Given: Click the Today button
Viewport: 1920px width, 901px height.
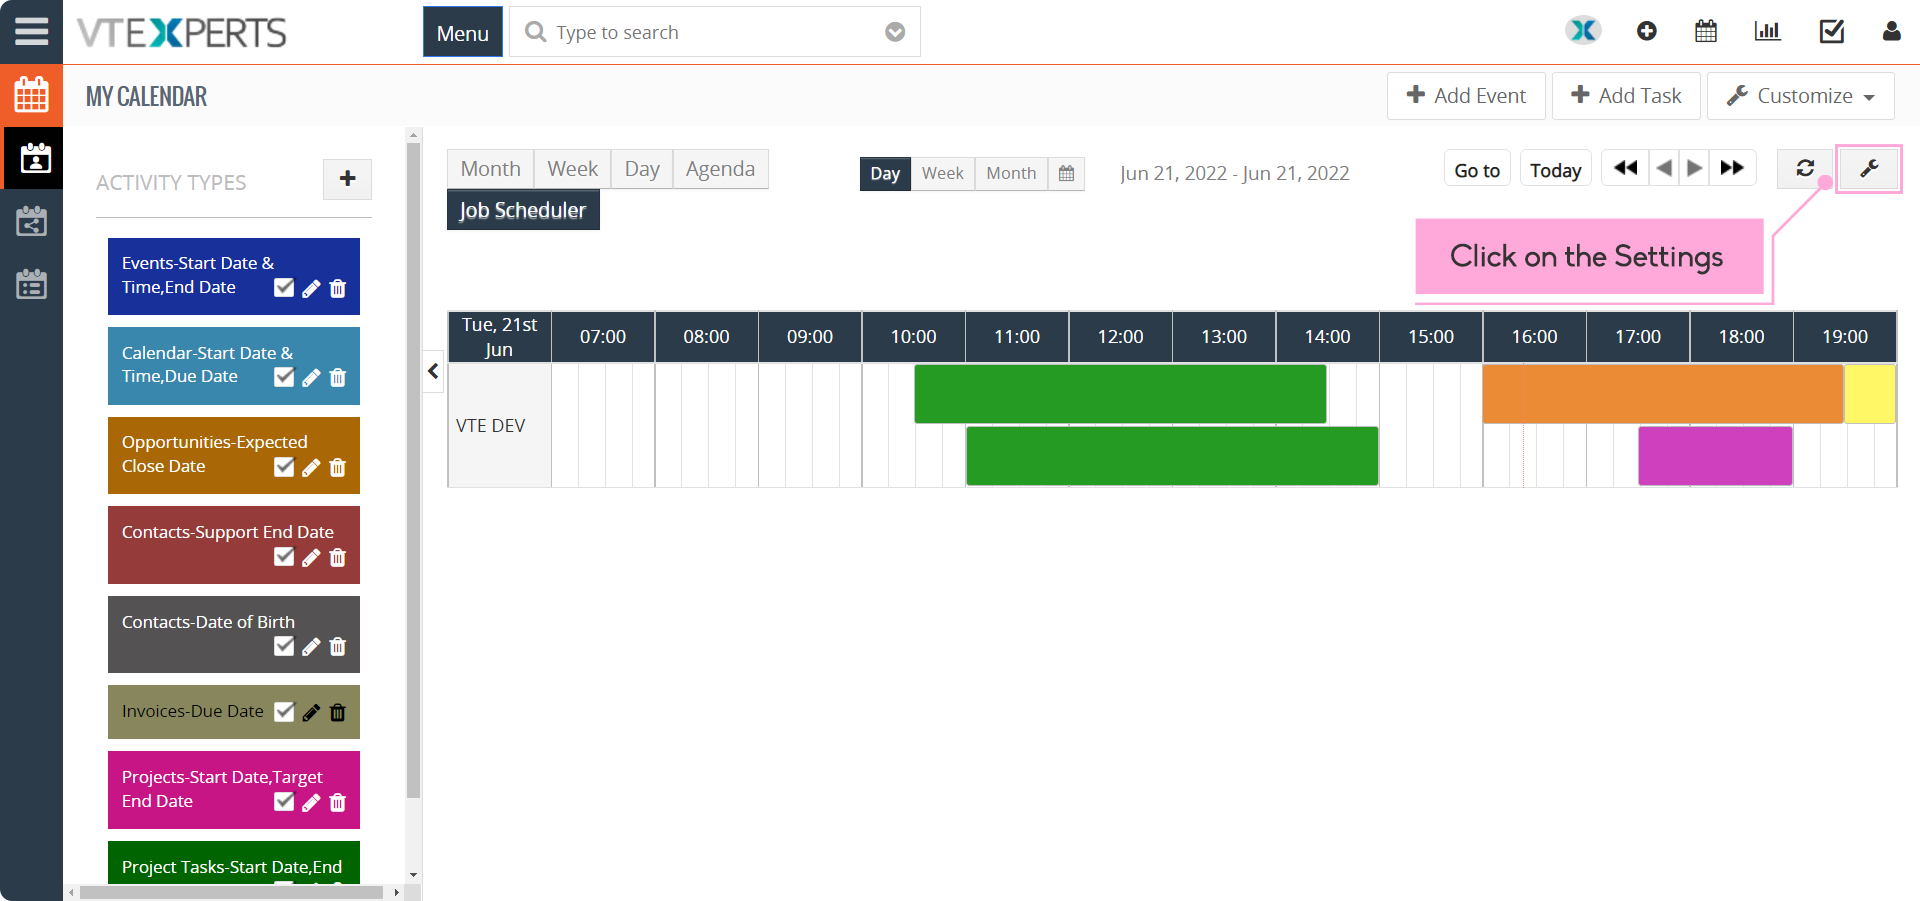Looking at the screenshot, I should coord(1555,170).
